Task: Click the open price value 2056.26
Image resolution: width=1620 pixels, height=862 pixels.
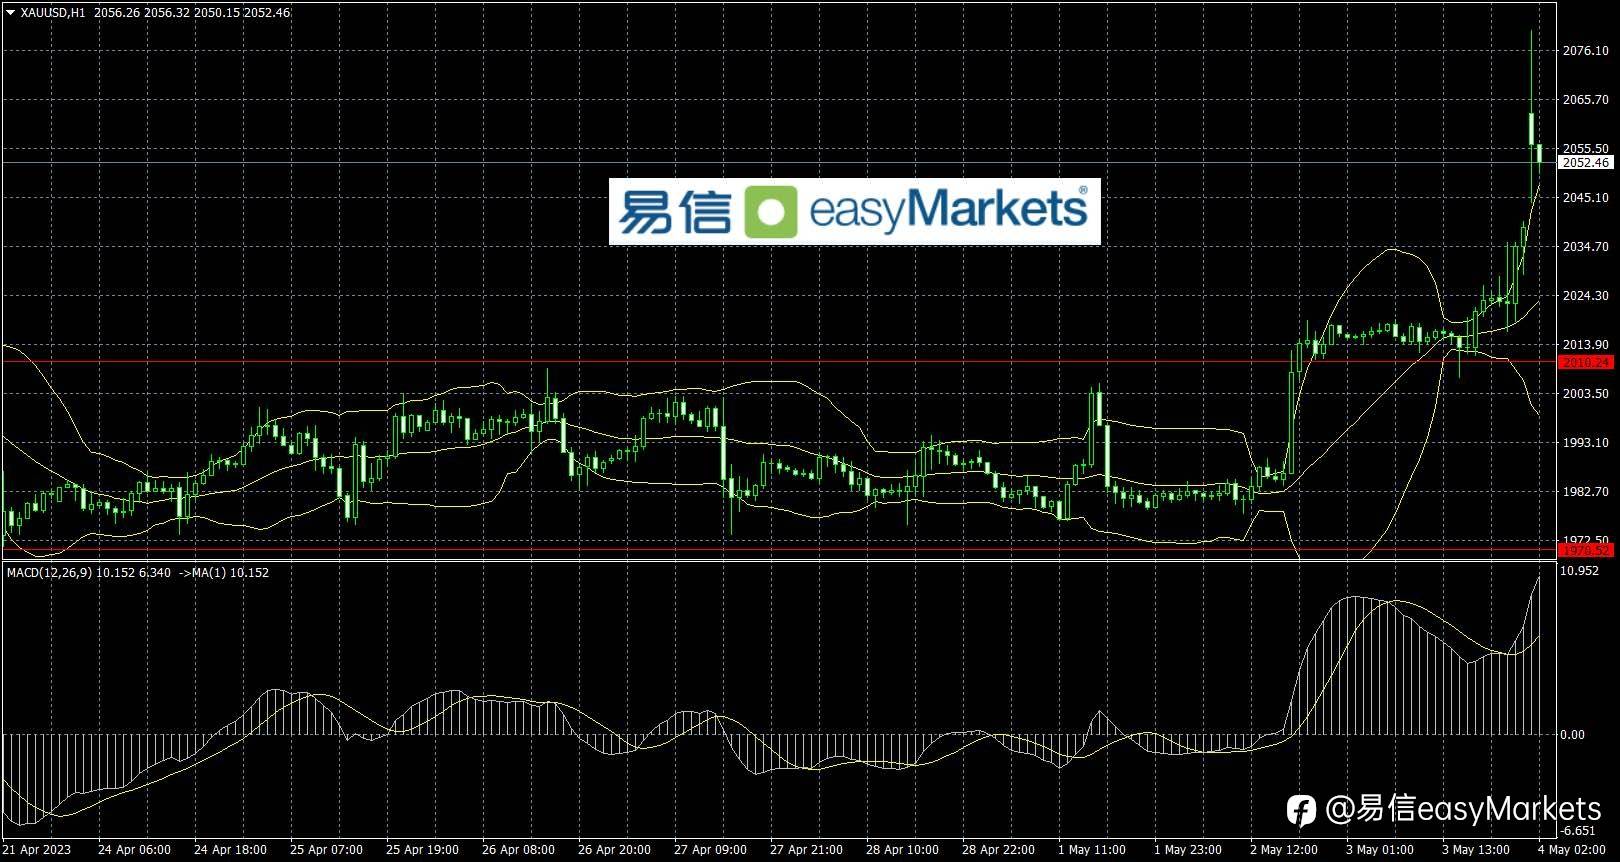Action: [x=117, y=13]
